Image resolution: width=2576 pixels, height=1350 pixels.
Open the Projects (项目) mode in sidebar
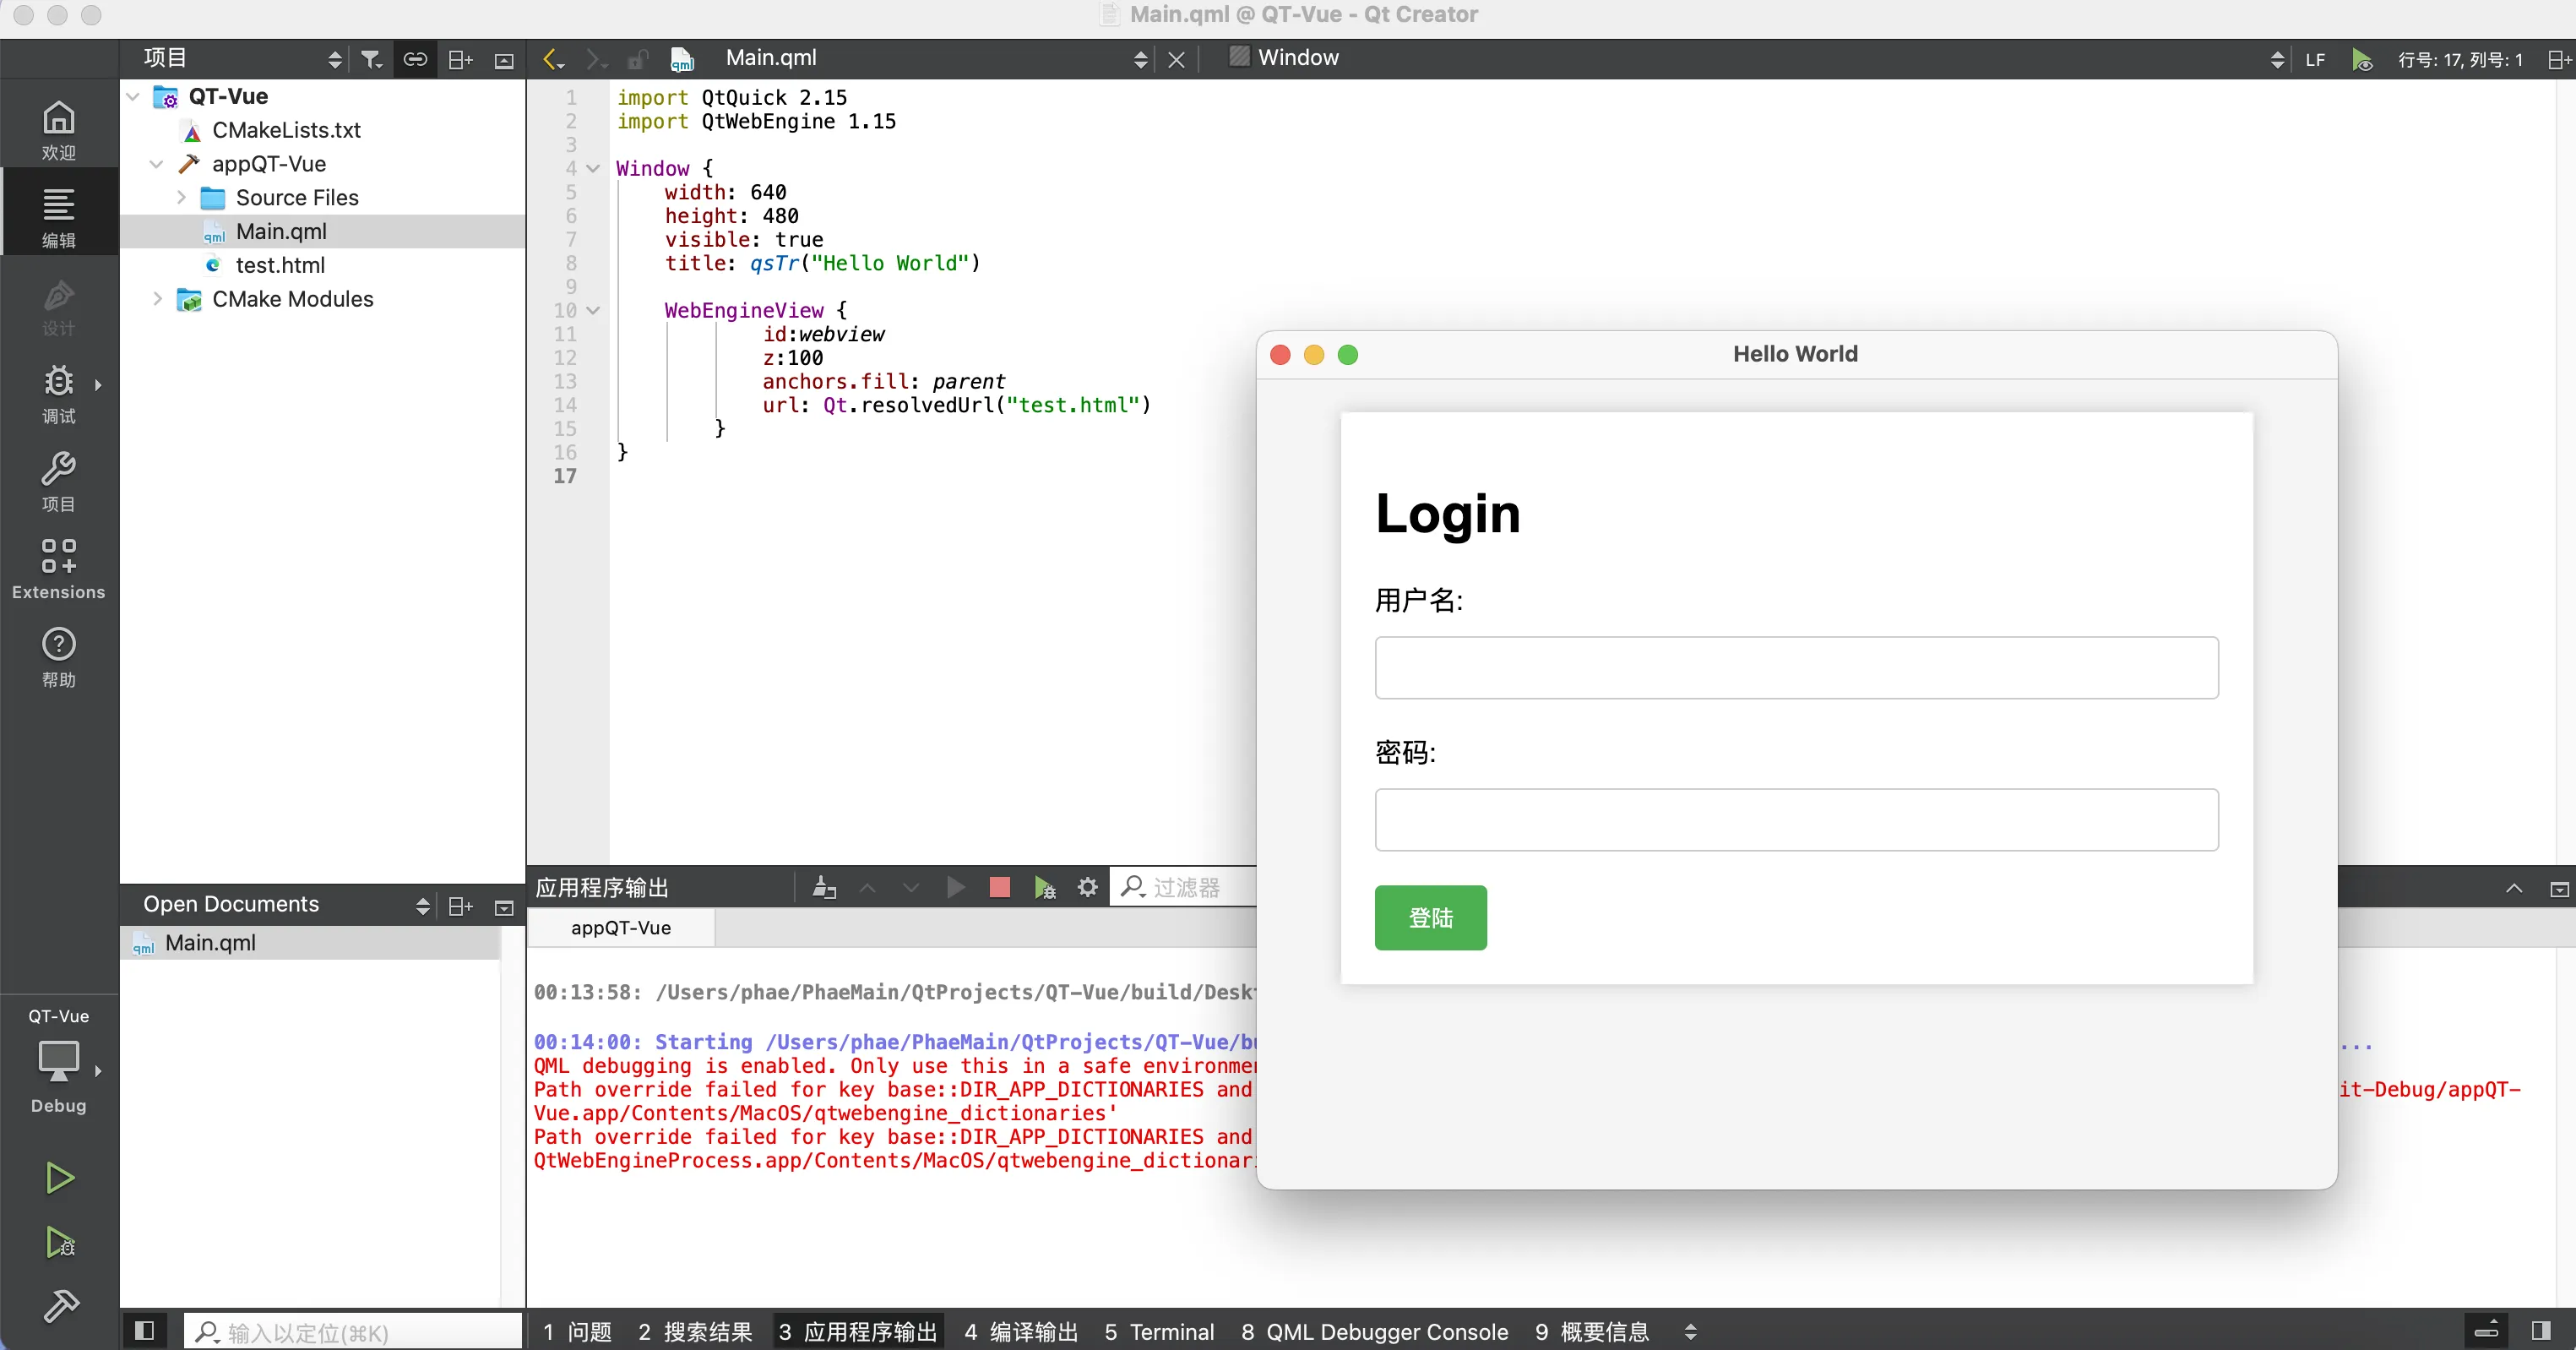tap(58, 481)
